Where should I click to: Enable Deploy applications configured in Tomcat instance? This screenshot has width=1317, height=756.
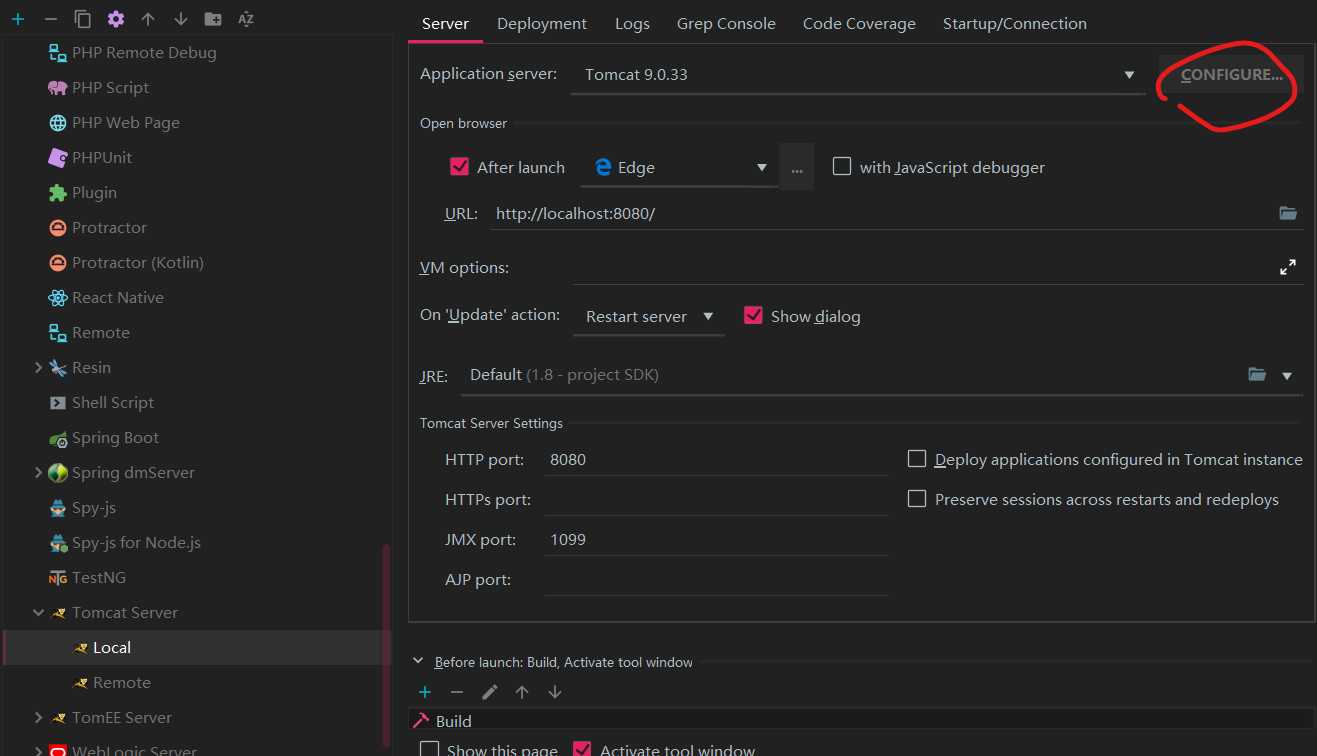(917, 459)
